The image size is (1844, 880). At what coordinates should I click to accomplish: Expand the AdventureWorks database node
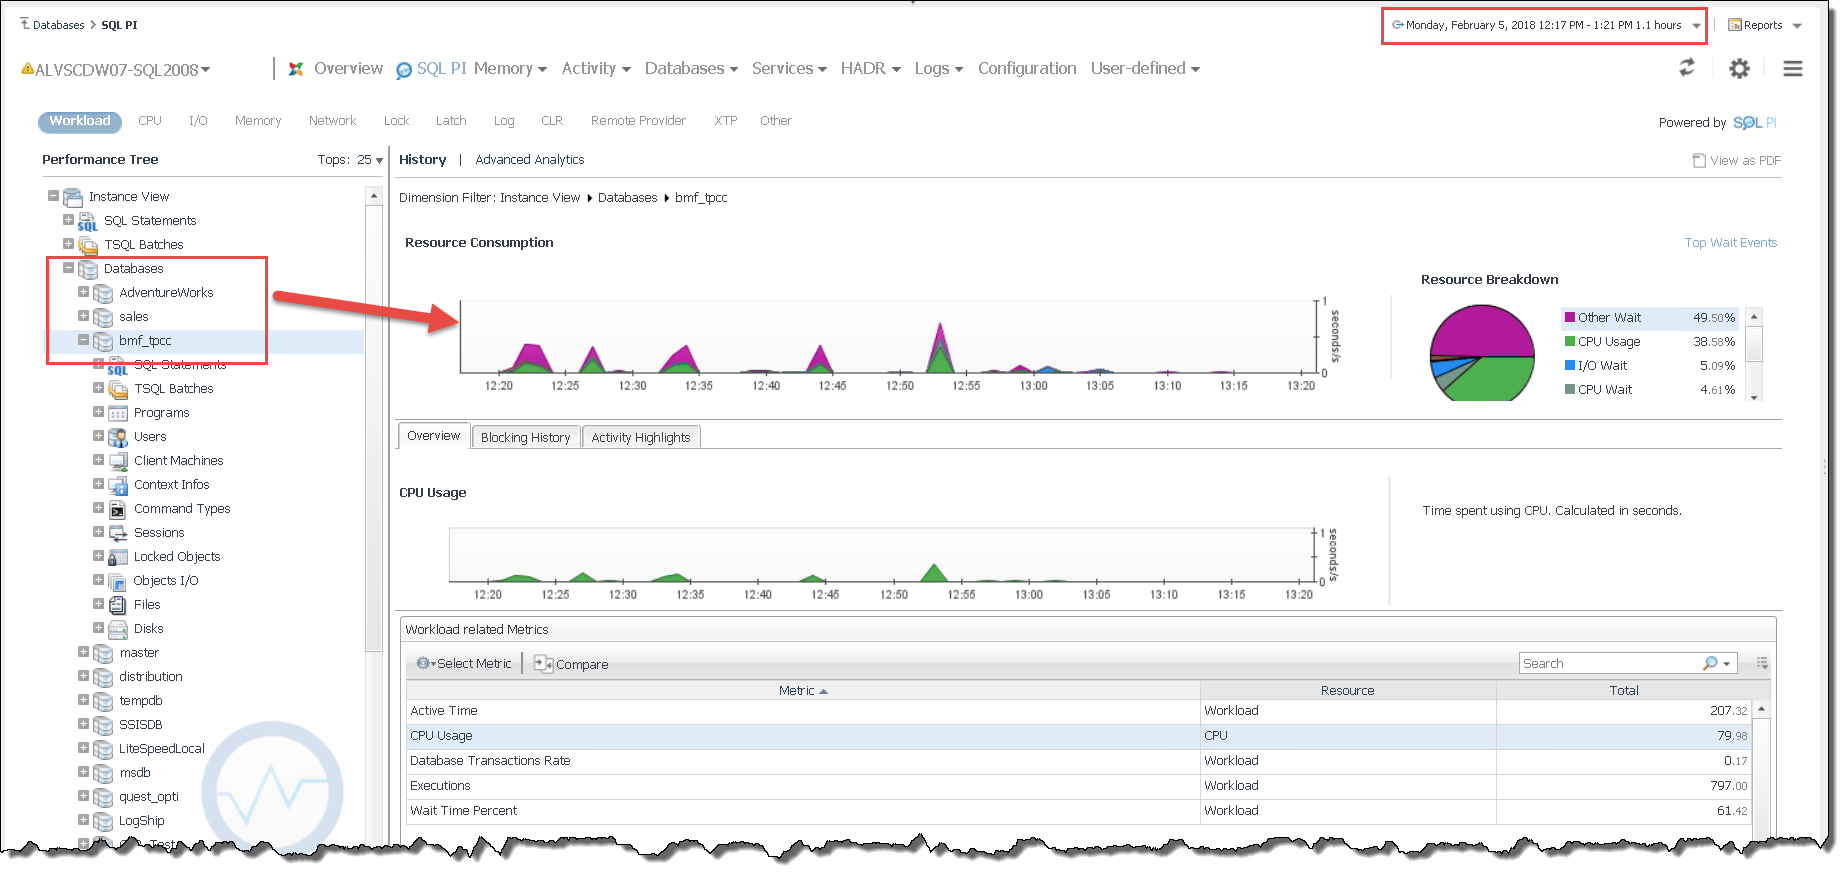pyautogui.click(x=83, y=292)
